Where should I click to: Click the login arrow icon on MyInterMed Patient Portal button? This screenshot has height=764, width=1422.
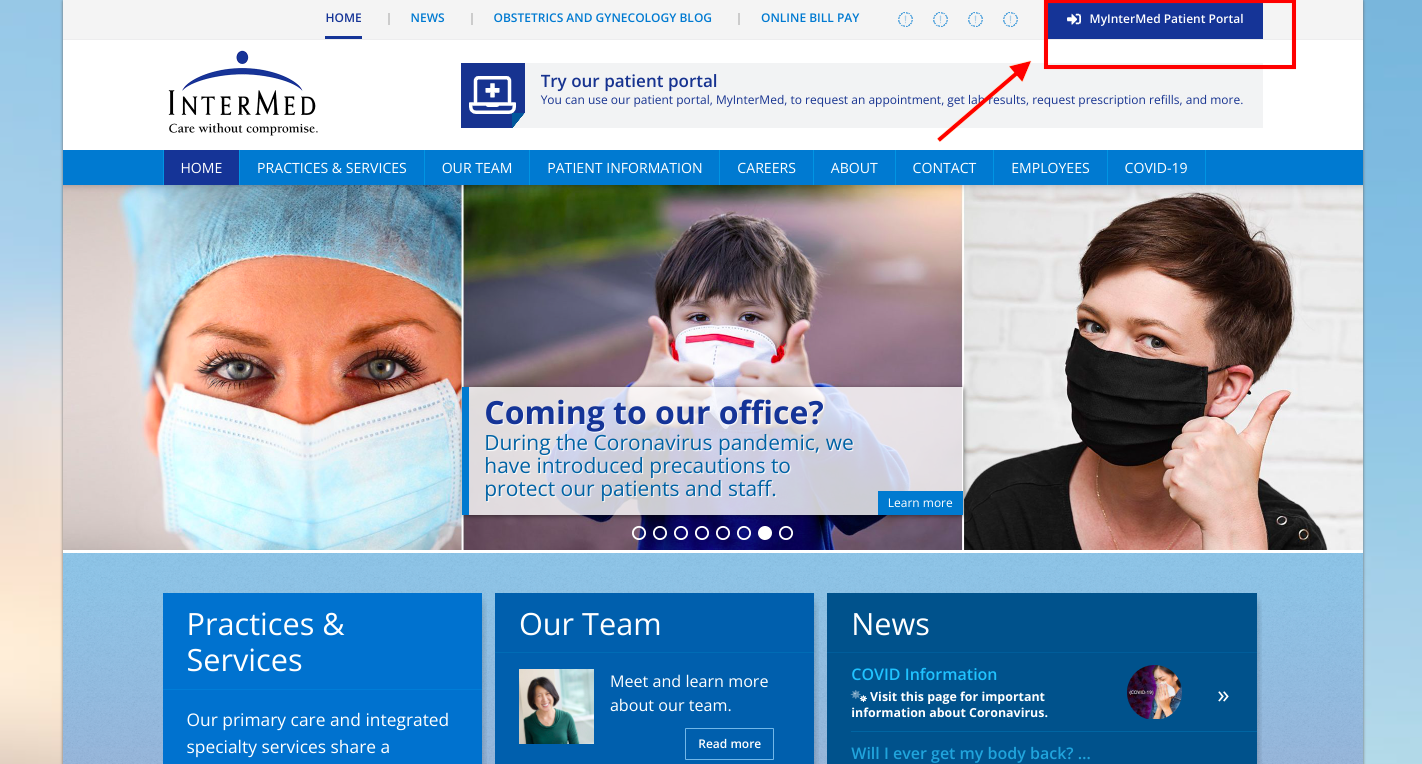1074,17
